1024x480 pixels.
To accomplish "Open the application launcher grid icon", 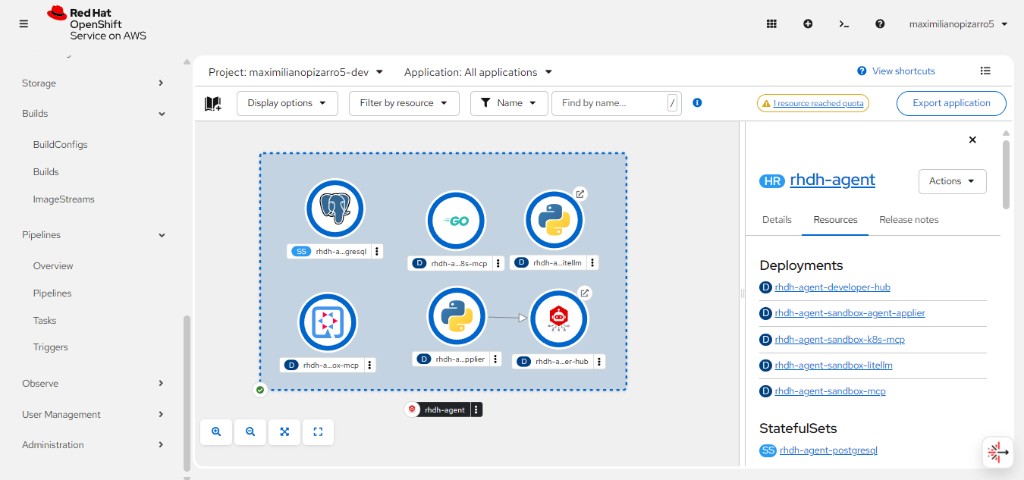I will click(x=771, y=24).
